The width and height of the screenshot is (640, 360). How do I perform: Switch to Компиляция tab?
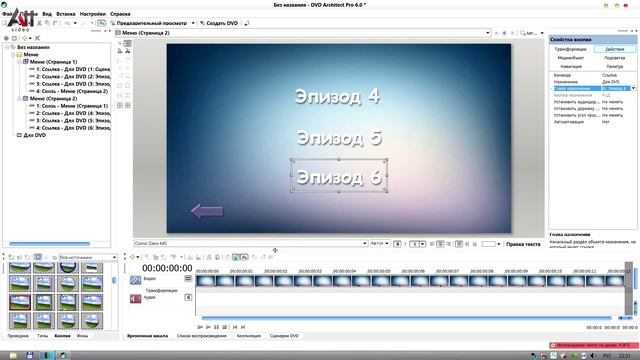point(249,336)
